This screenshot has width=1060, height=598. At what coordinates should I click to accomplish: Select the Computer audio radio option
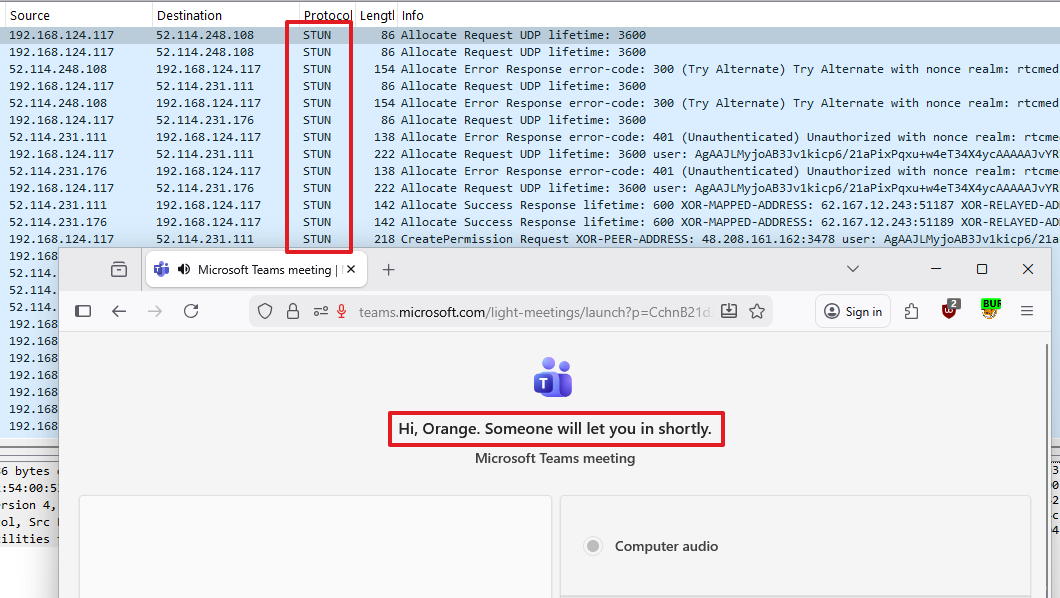(x=594, y=546)
